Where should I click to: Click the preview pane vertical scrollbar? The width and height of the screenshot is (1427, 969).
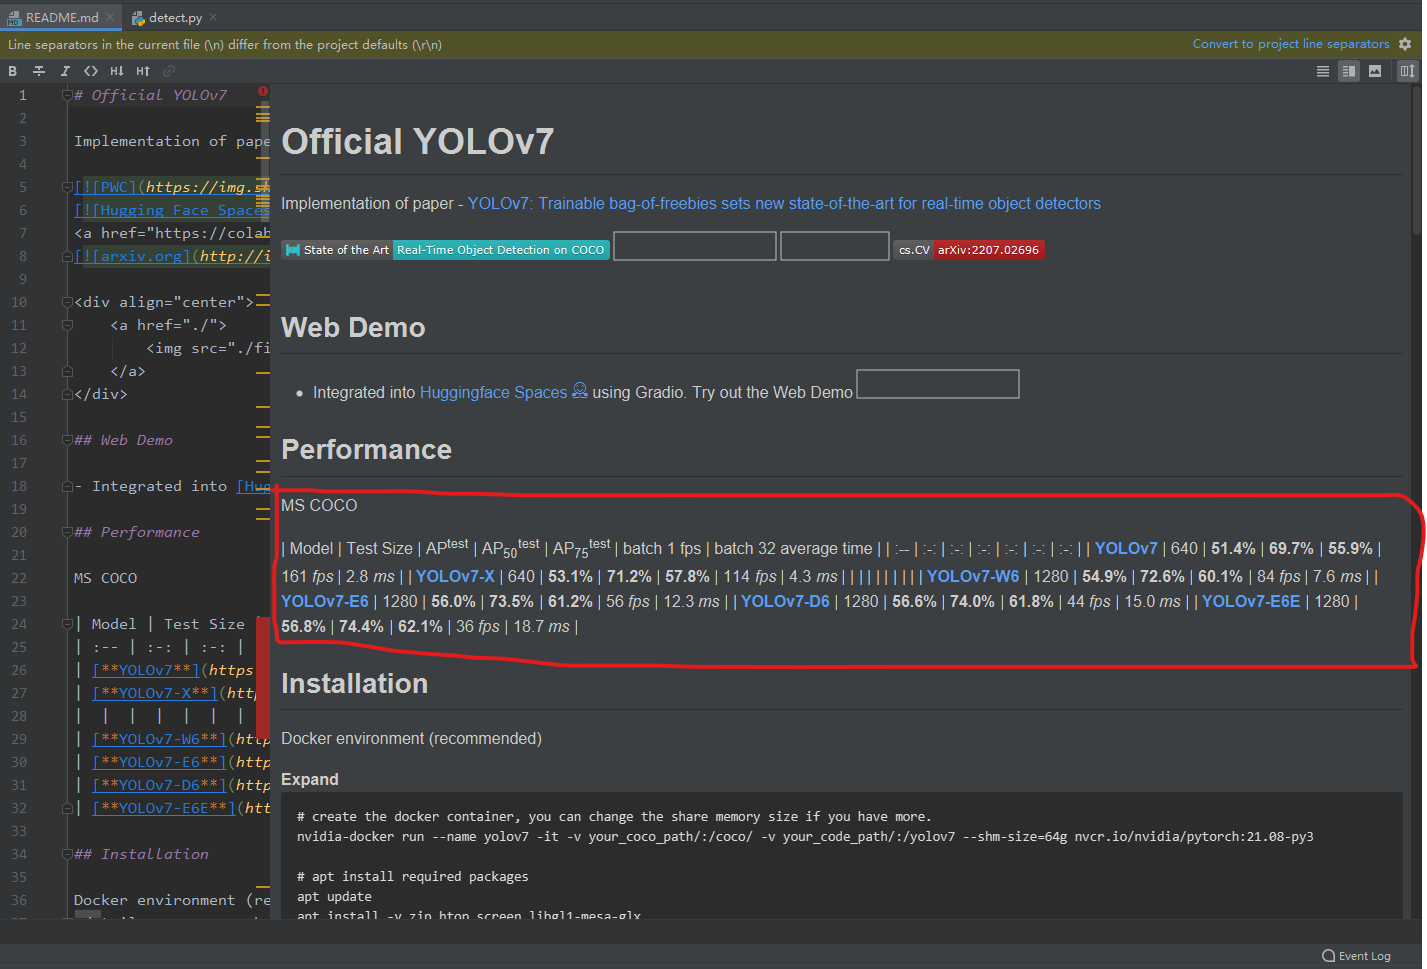tap(1417, 160)
